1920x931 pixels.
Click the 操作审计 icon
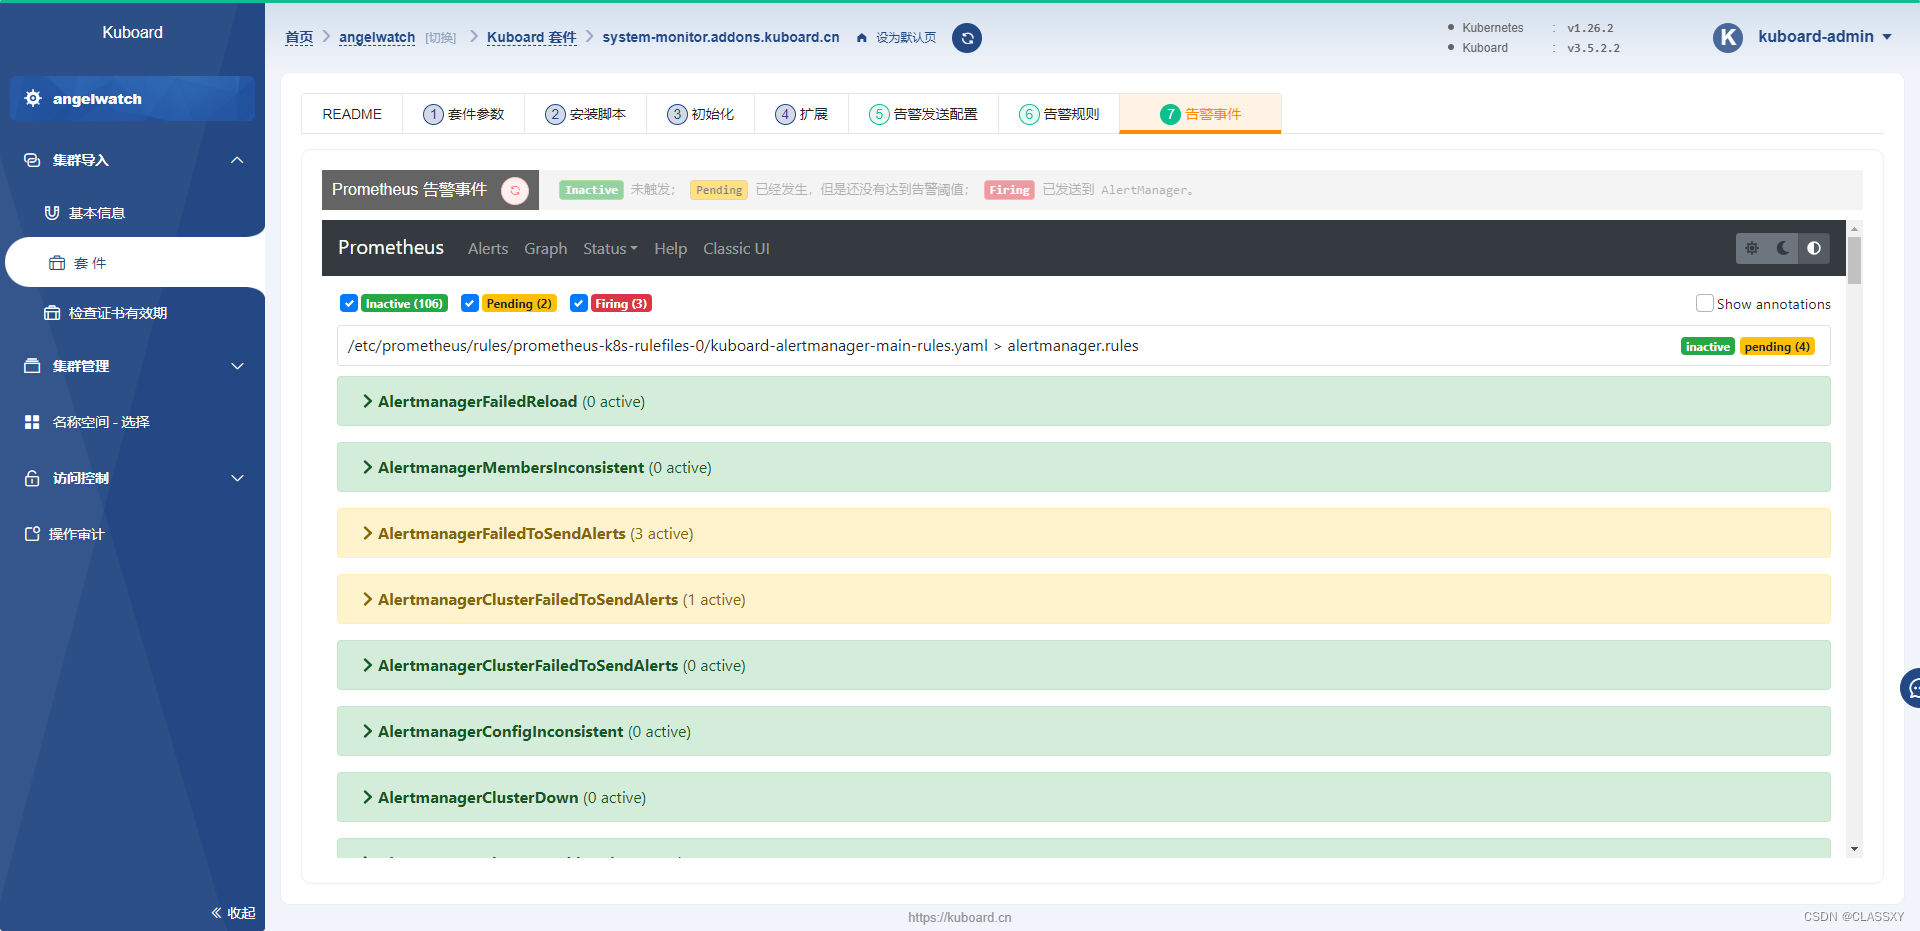(x=32, y=534)
